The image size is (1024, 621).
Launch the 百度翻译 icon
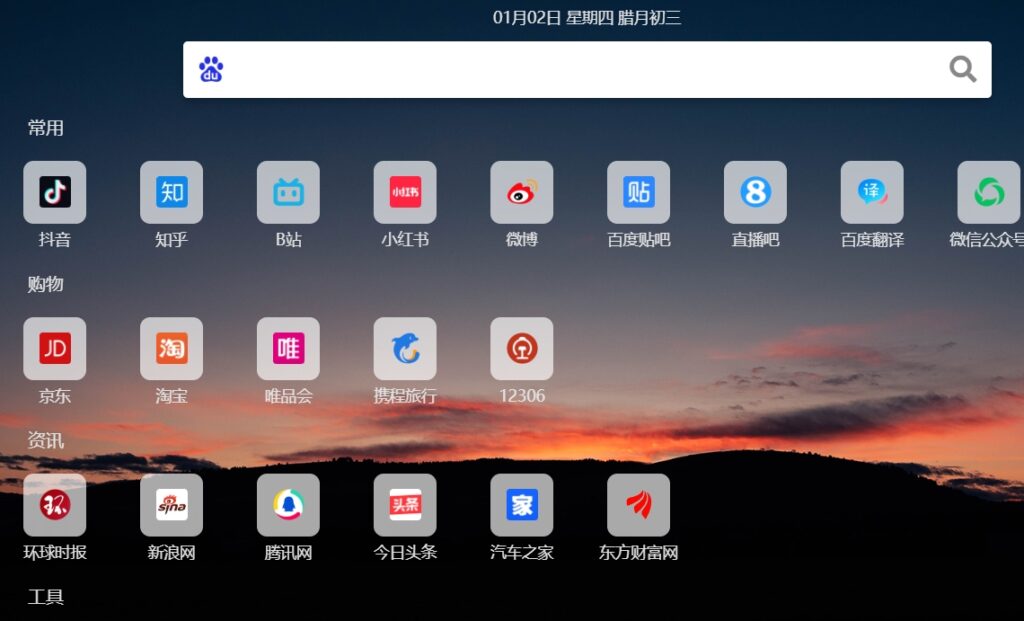pyautogui.click(x=872, y=192)
